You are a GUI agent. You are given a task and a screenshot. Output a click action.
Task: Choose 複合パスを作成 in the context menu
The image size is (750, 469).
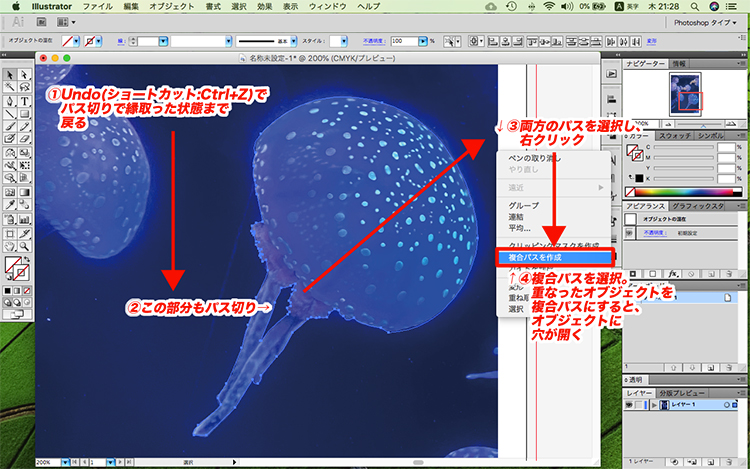[554, 258]
